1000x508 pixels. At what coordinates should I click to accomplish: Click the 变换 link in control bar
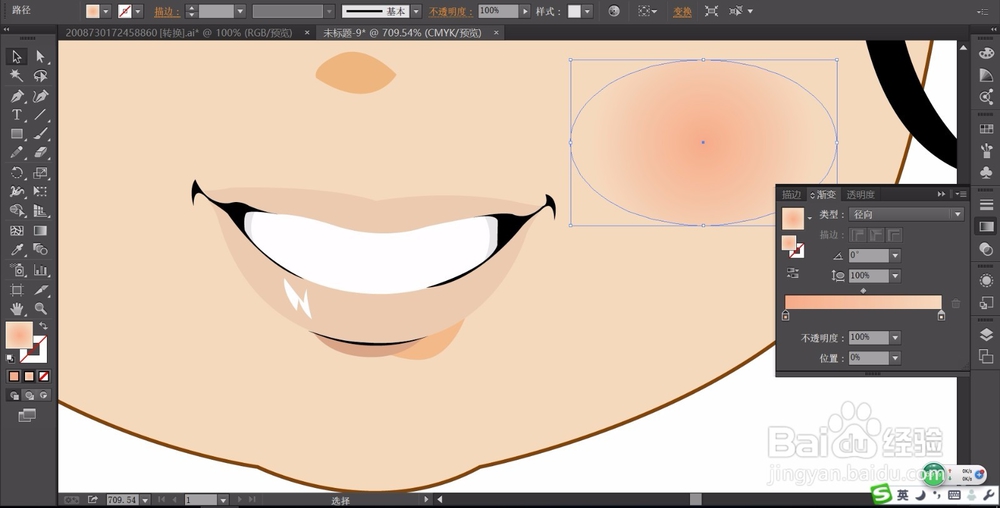click(x=682, y=11)
